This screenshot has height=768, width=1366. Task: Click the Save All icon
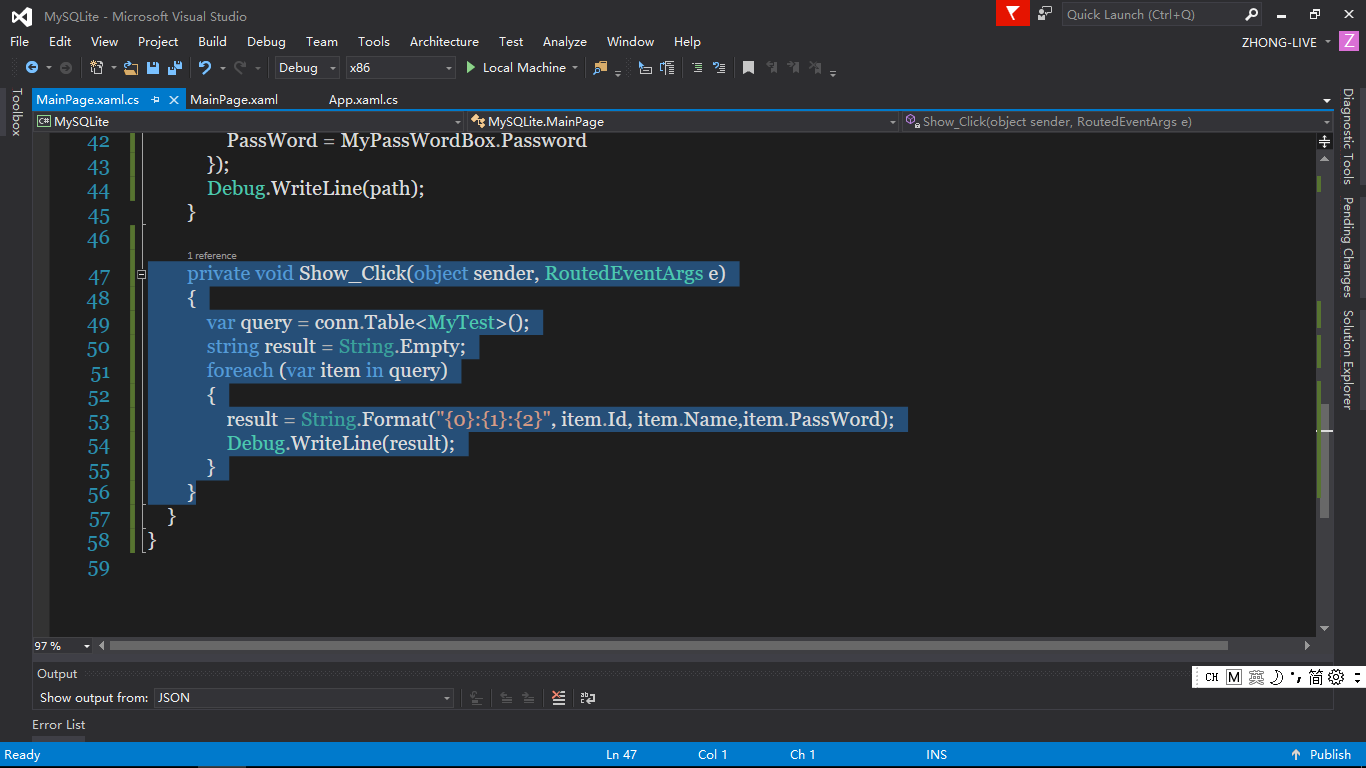point(175,68)
